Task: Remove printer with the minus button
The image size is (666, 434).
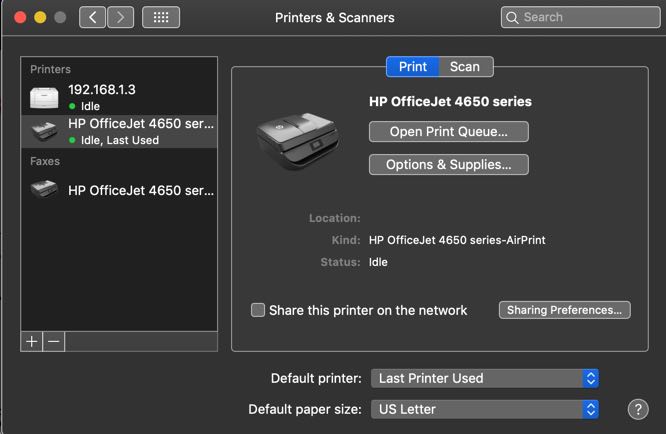Action: [54, 341]
